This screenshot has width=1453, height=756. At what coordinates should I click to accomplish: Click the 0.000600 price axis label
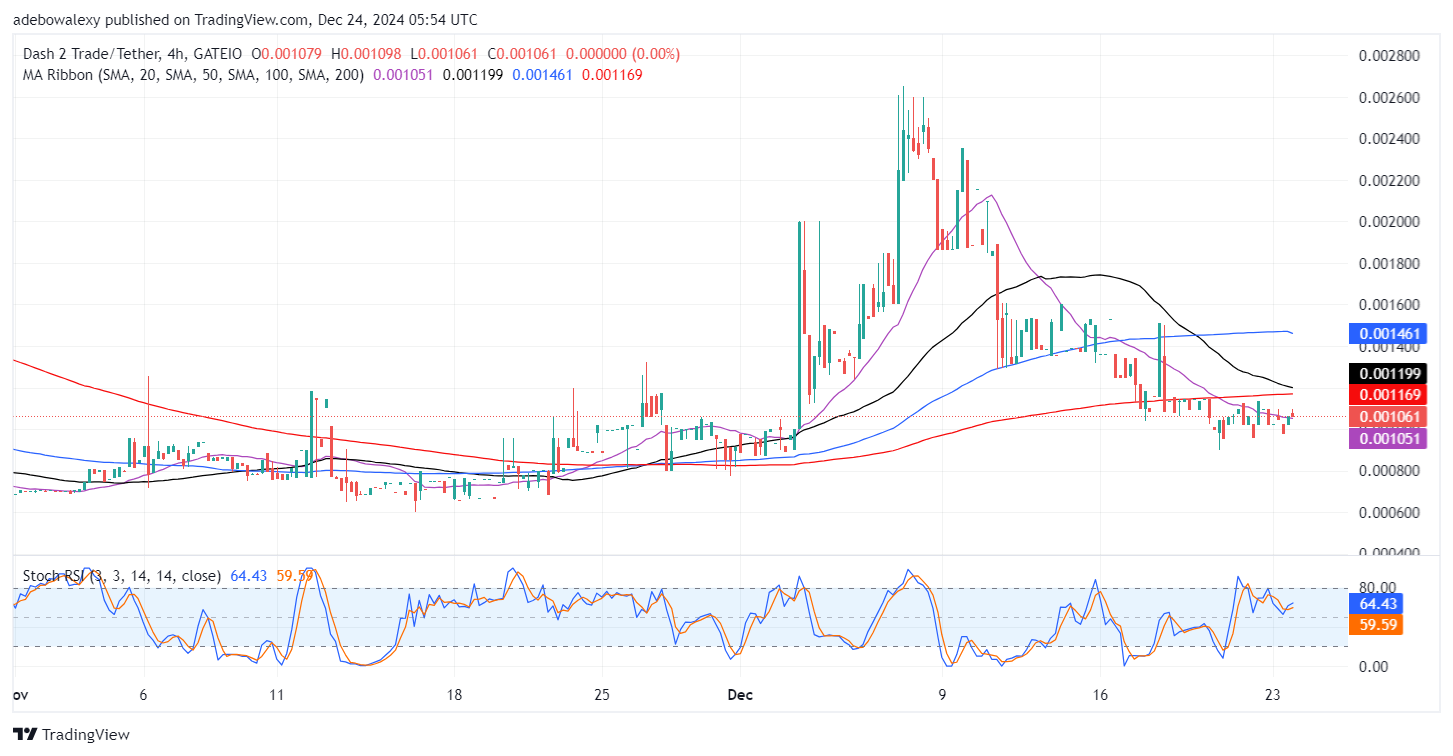coord(1391,512)
